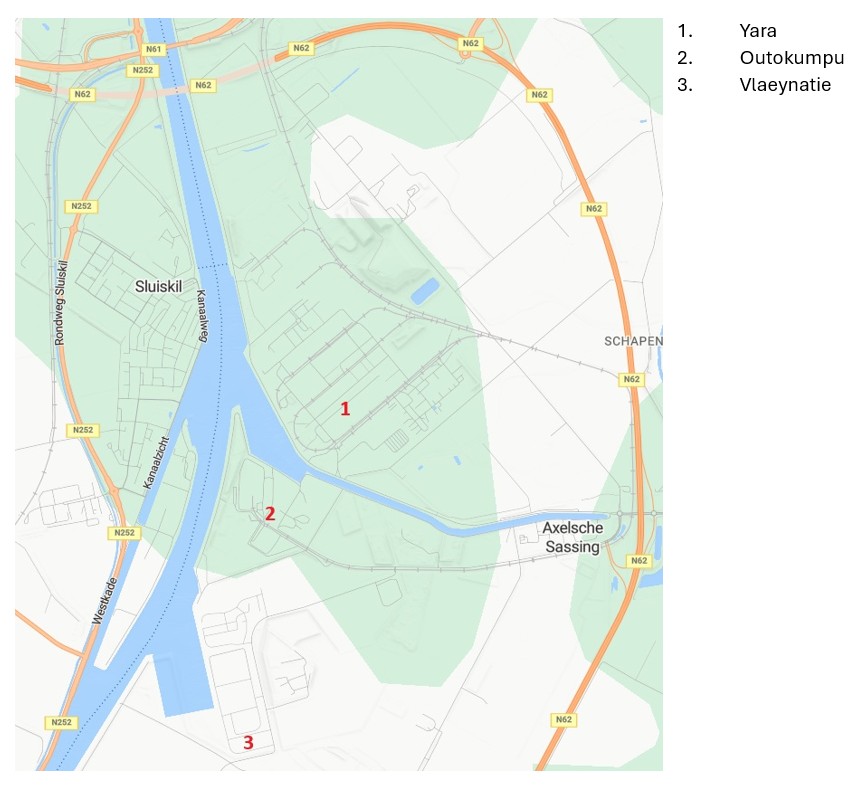Click the SCHAPEN place label

[x=633, y=341]
